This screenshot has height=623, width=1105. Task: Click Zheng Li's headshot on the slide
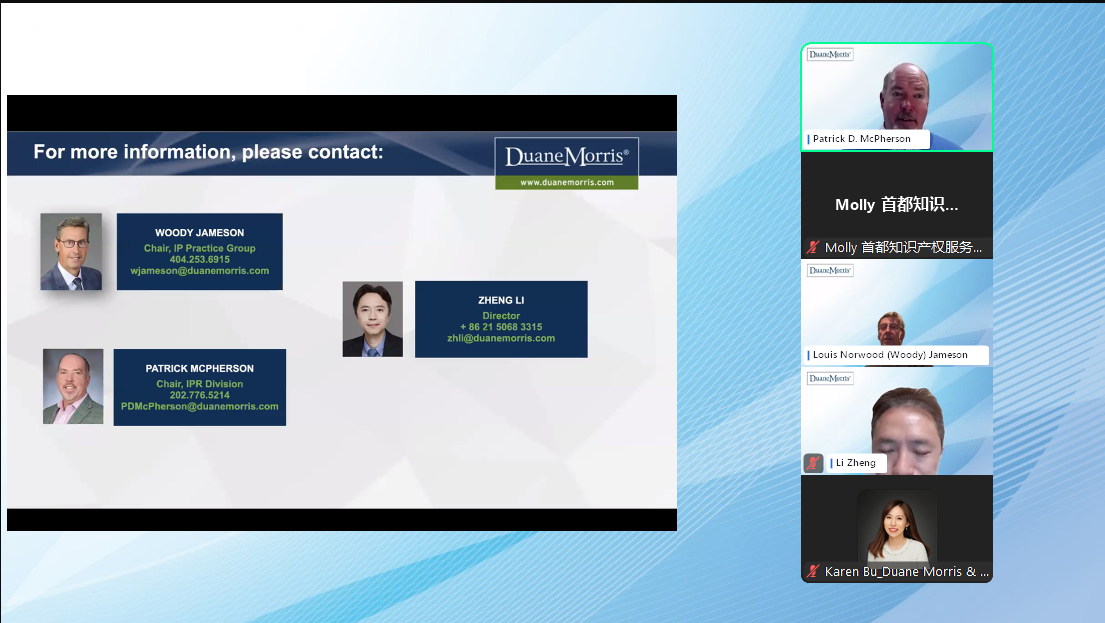373,319
